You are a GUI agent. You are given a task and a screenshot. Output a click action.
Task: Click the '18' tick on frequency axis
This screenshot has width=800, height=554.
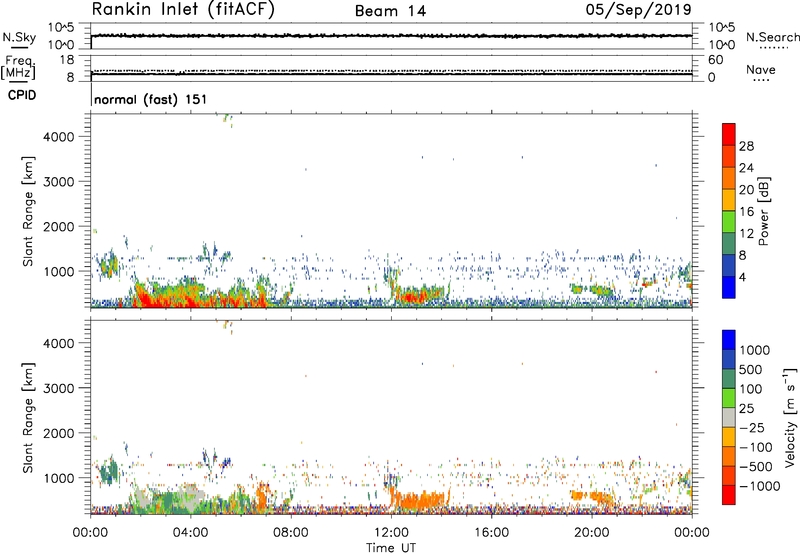pos(67,60)
